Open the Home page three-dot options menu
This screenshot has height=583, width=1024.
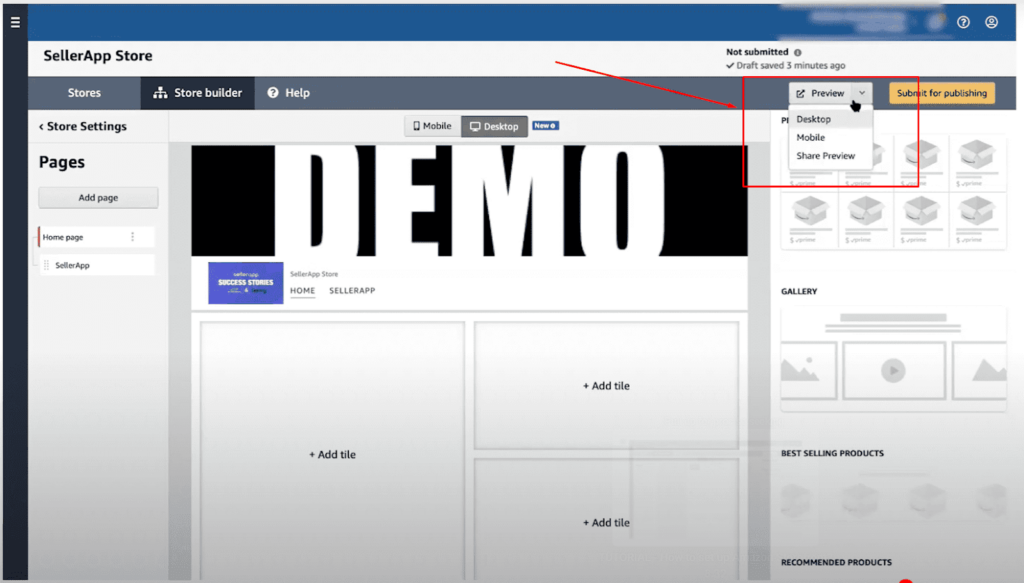click(x=132, y=237)
